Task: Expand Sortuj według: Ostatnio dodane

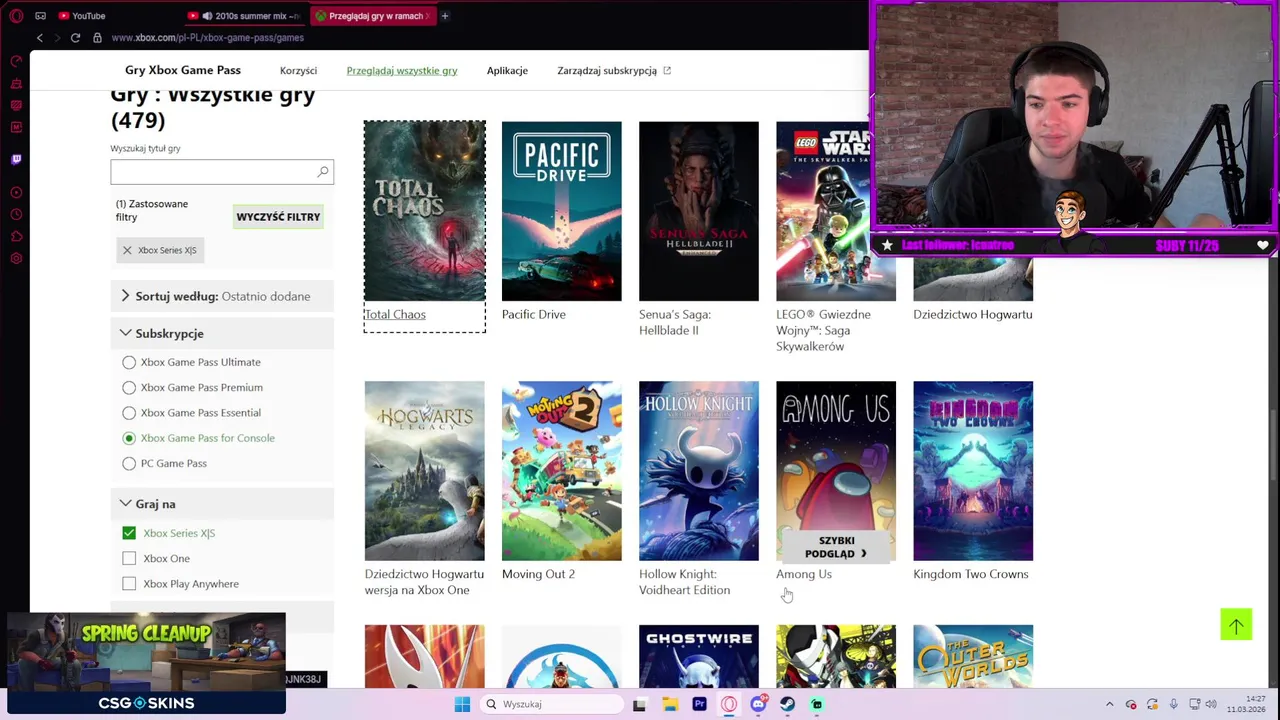Action: pos(222,296)
